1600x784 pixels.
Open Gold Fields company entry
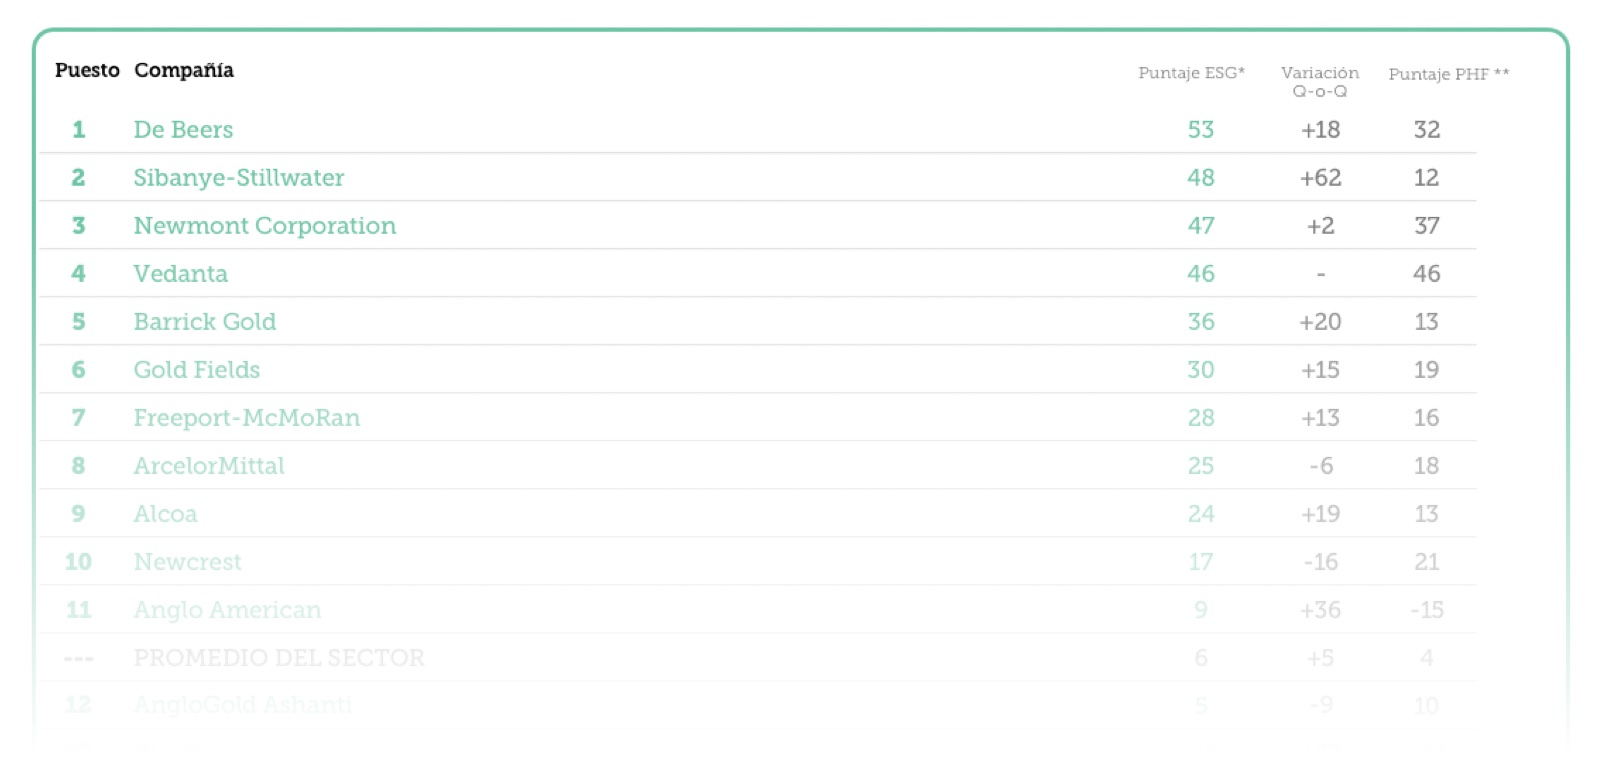click(197, 370)
